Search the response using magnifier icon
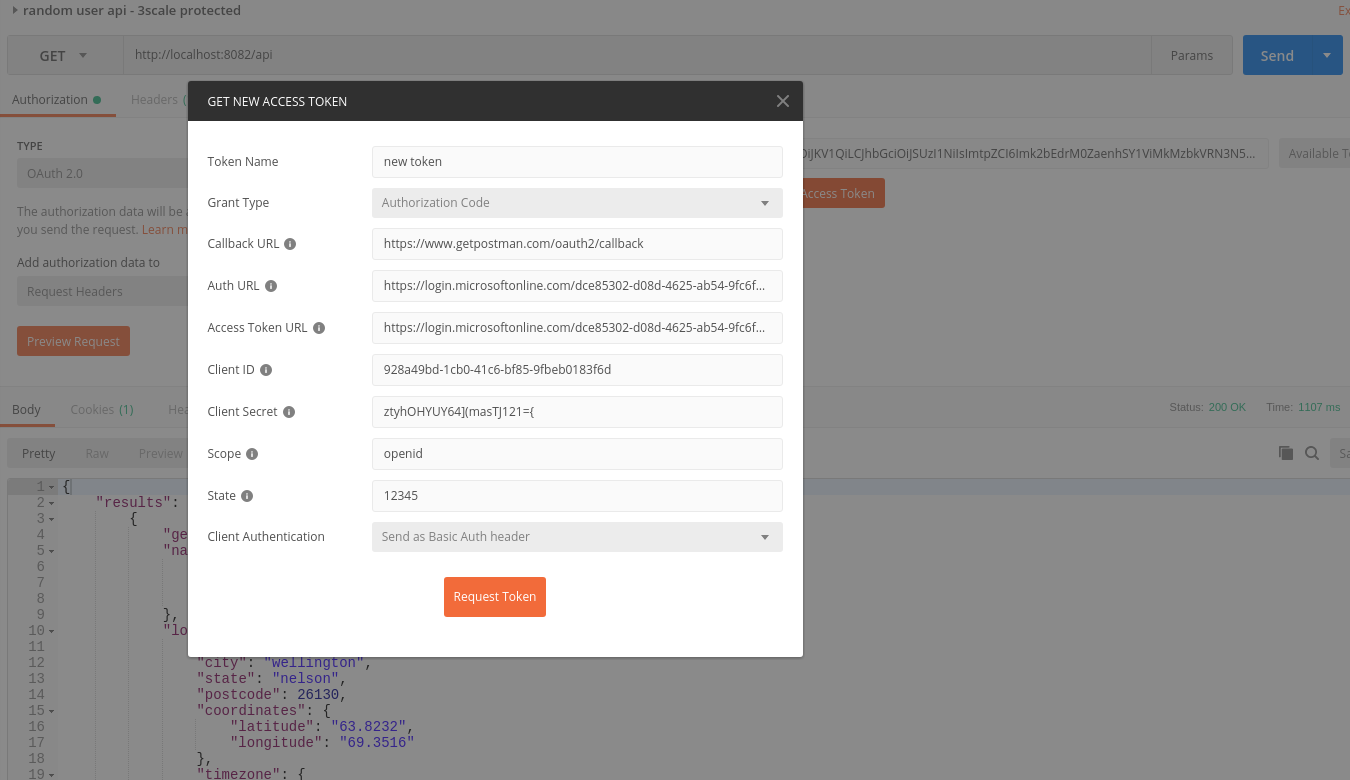 point(1312,453)
